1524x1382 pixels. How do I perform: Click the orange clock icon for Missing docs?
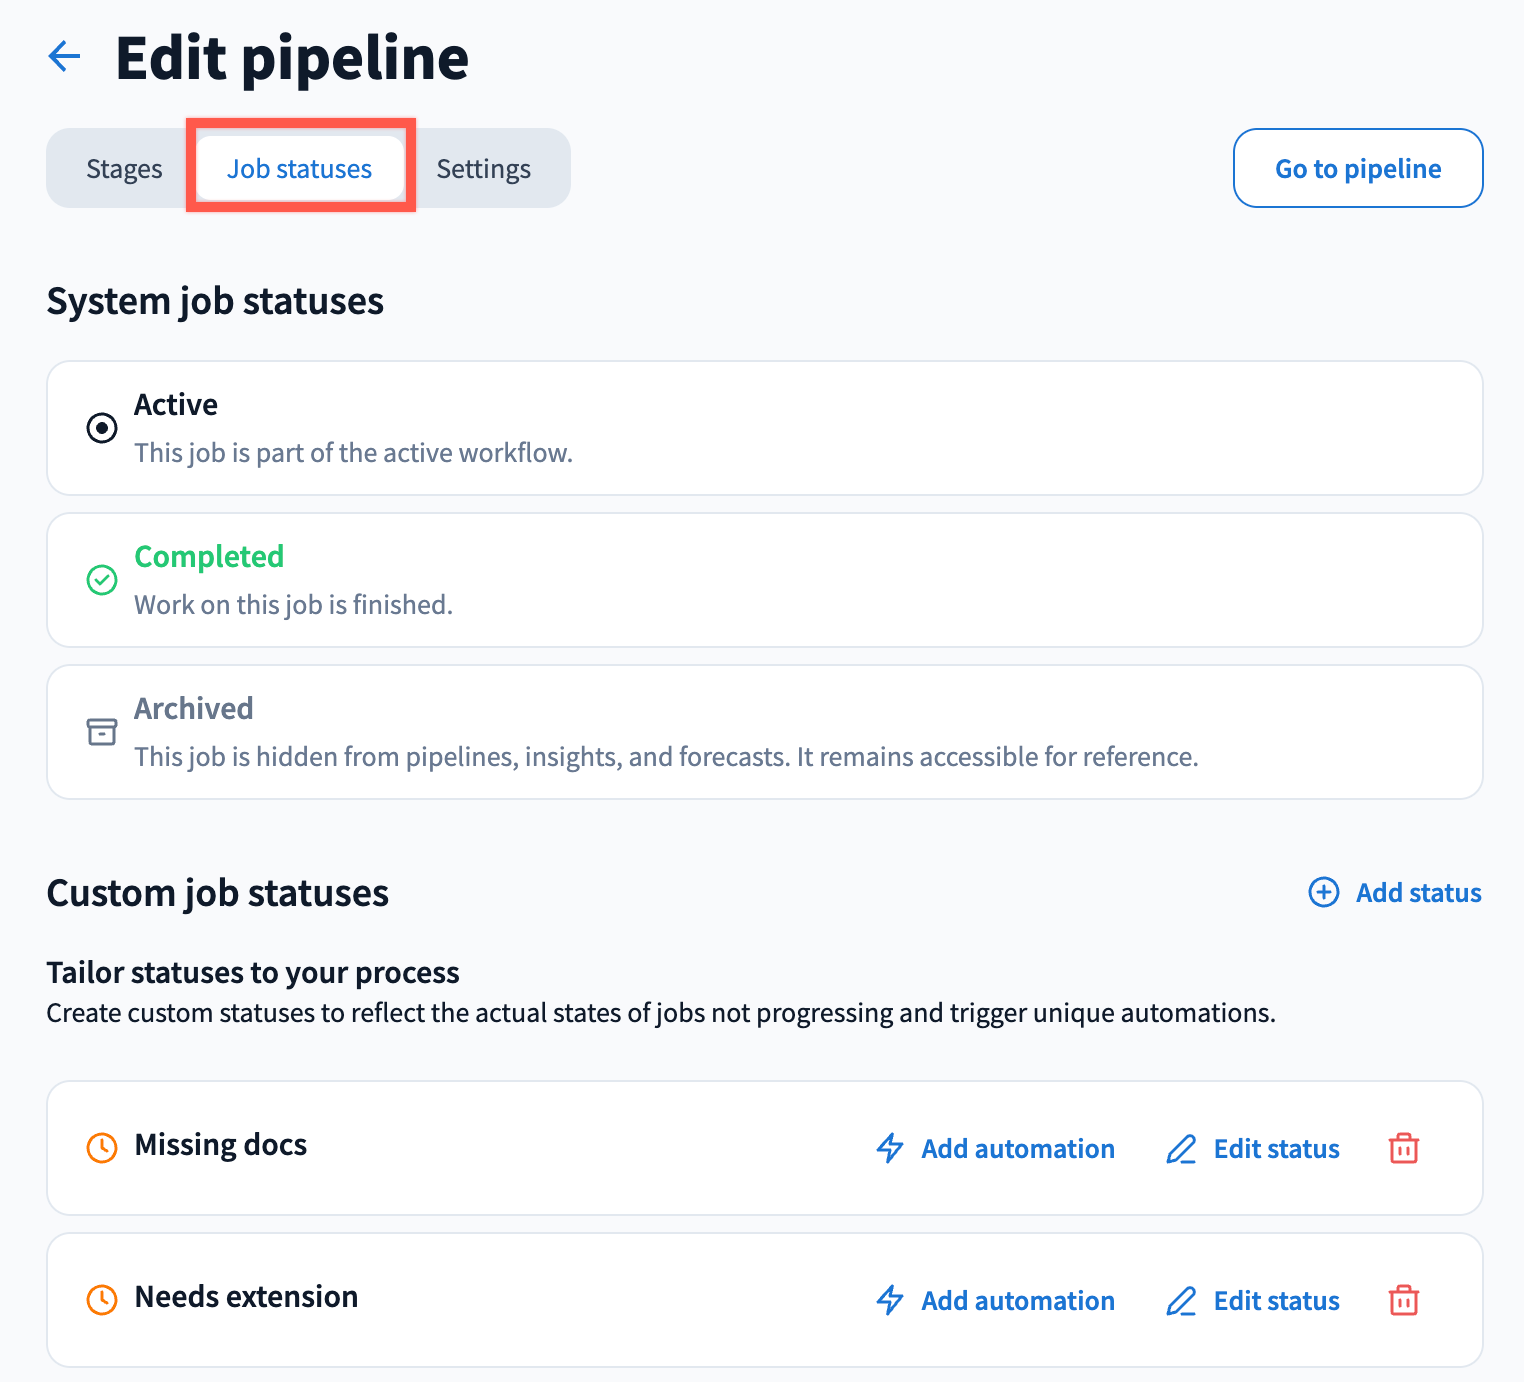[102, 1147]
